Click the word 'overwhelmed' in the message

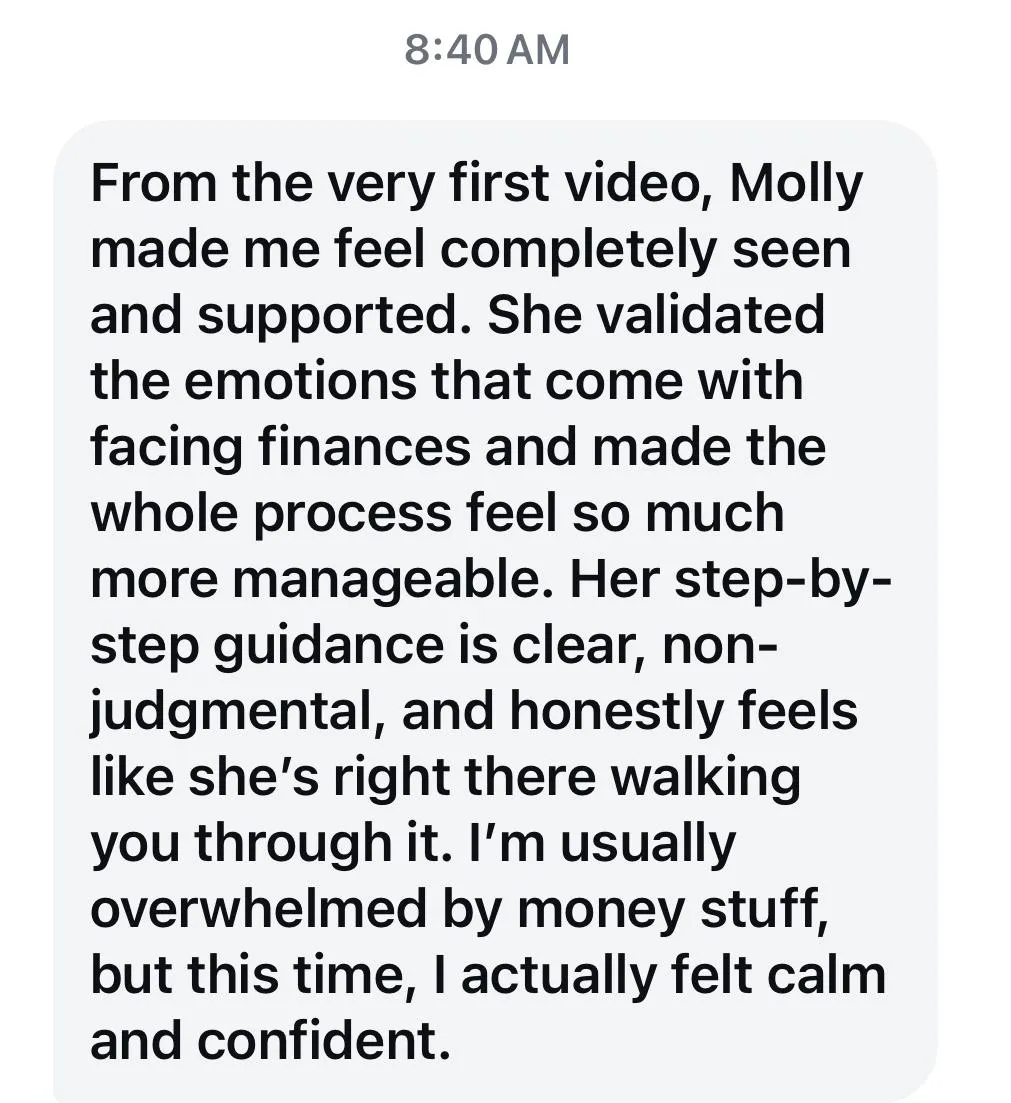[x=259, y=907]
